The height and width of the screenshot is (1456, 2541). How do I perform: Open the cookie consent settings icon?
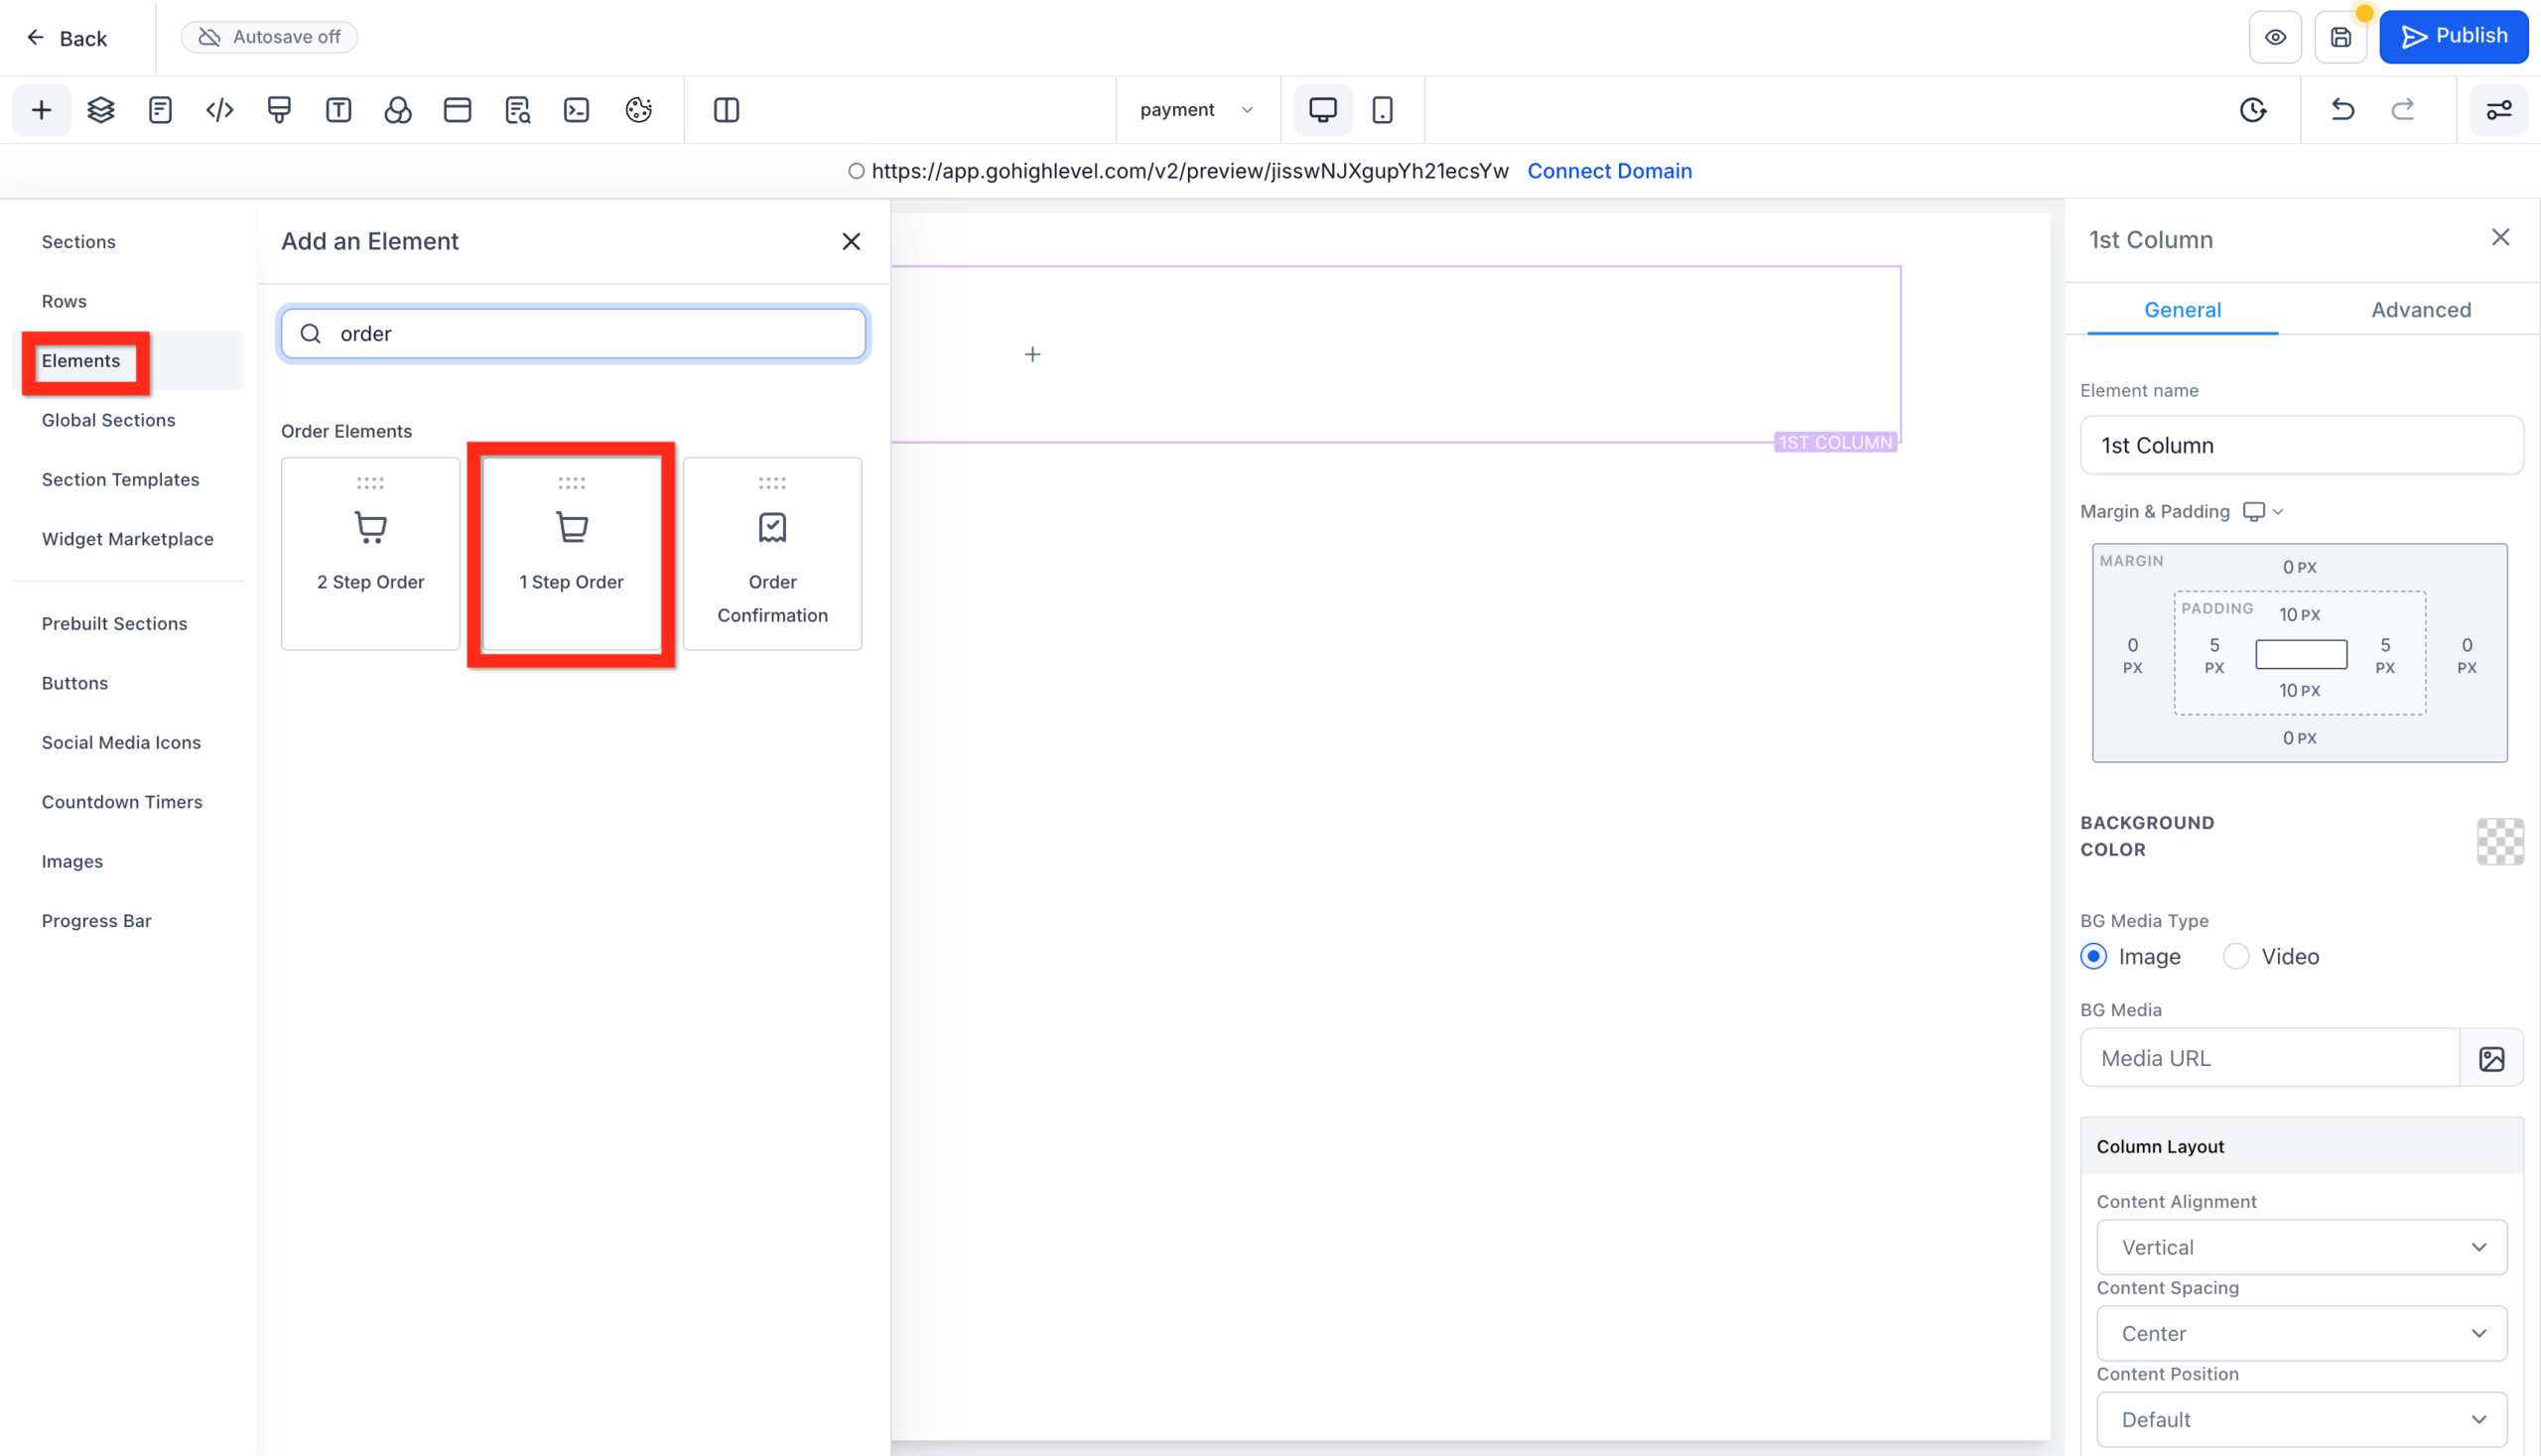pos(639,110)
